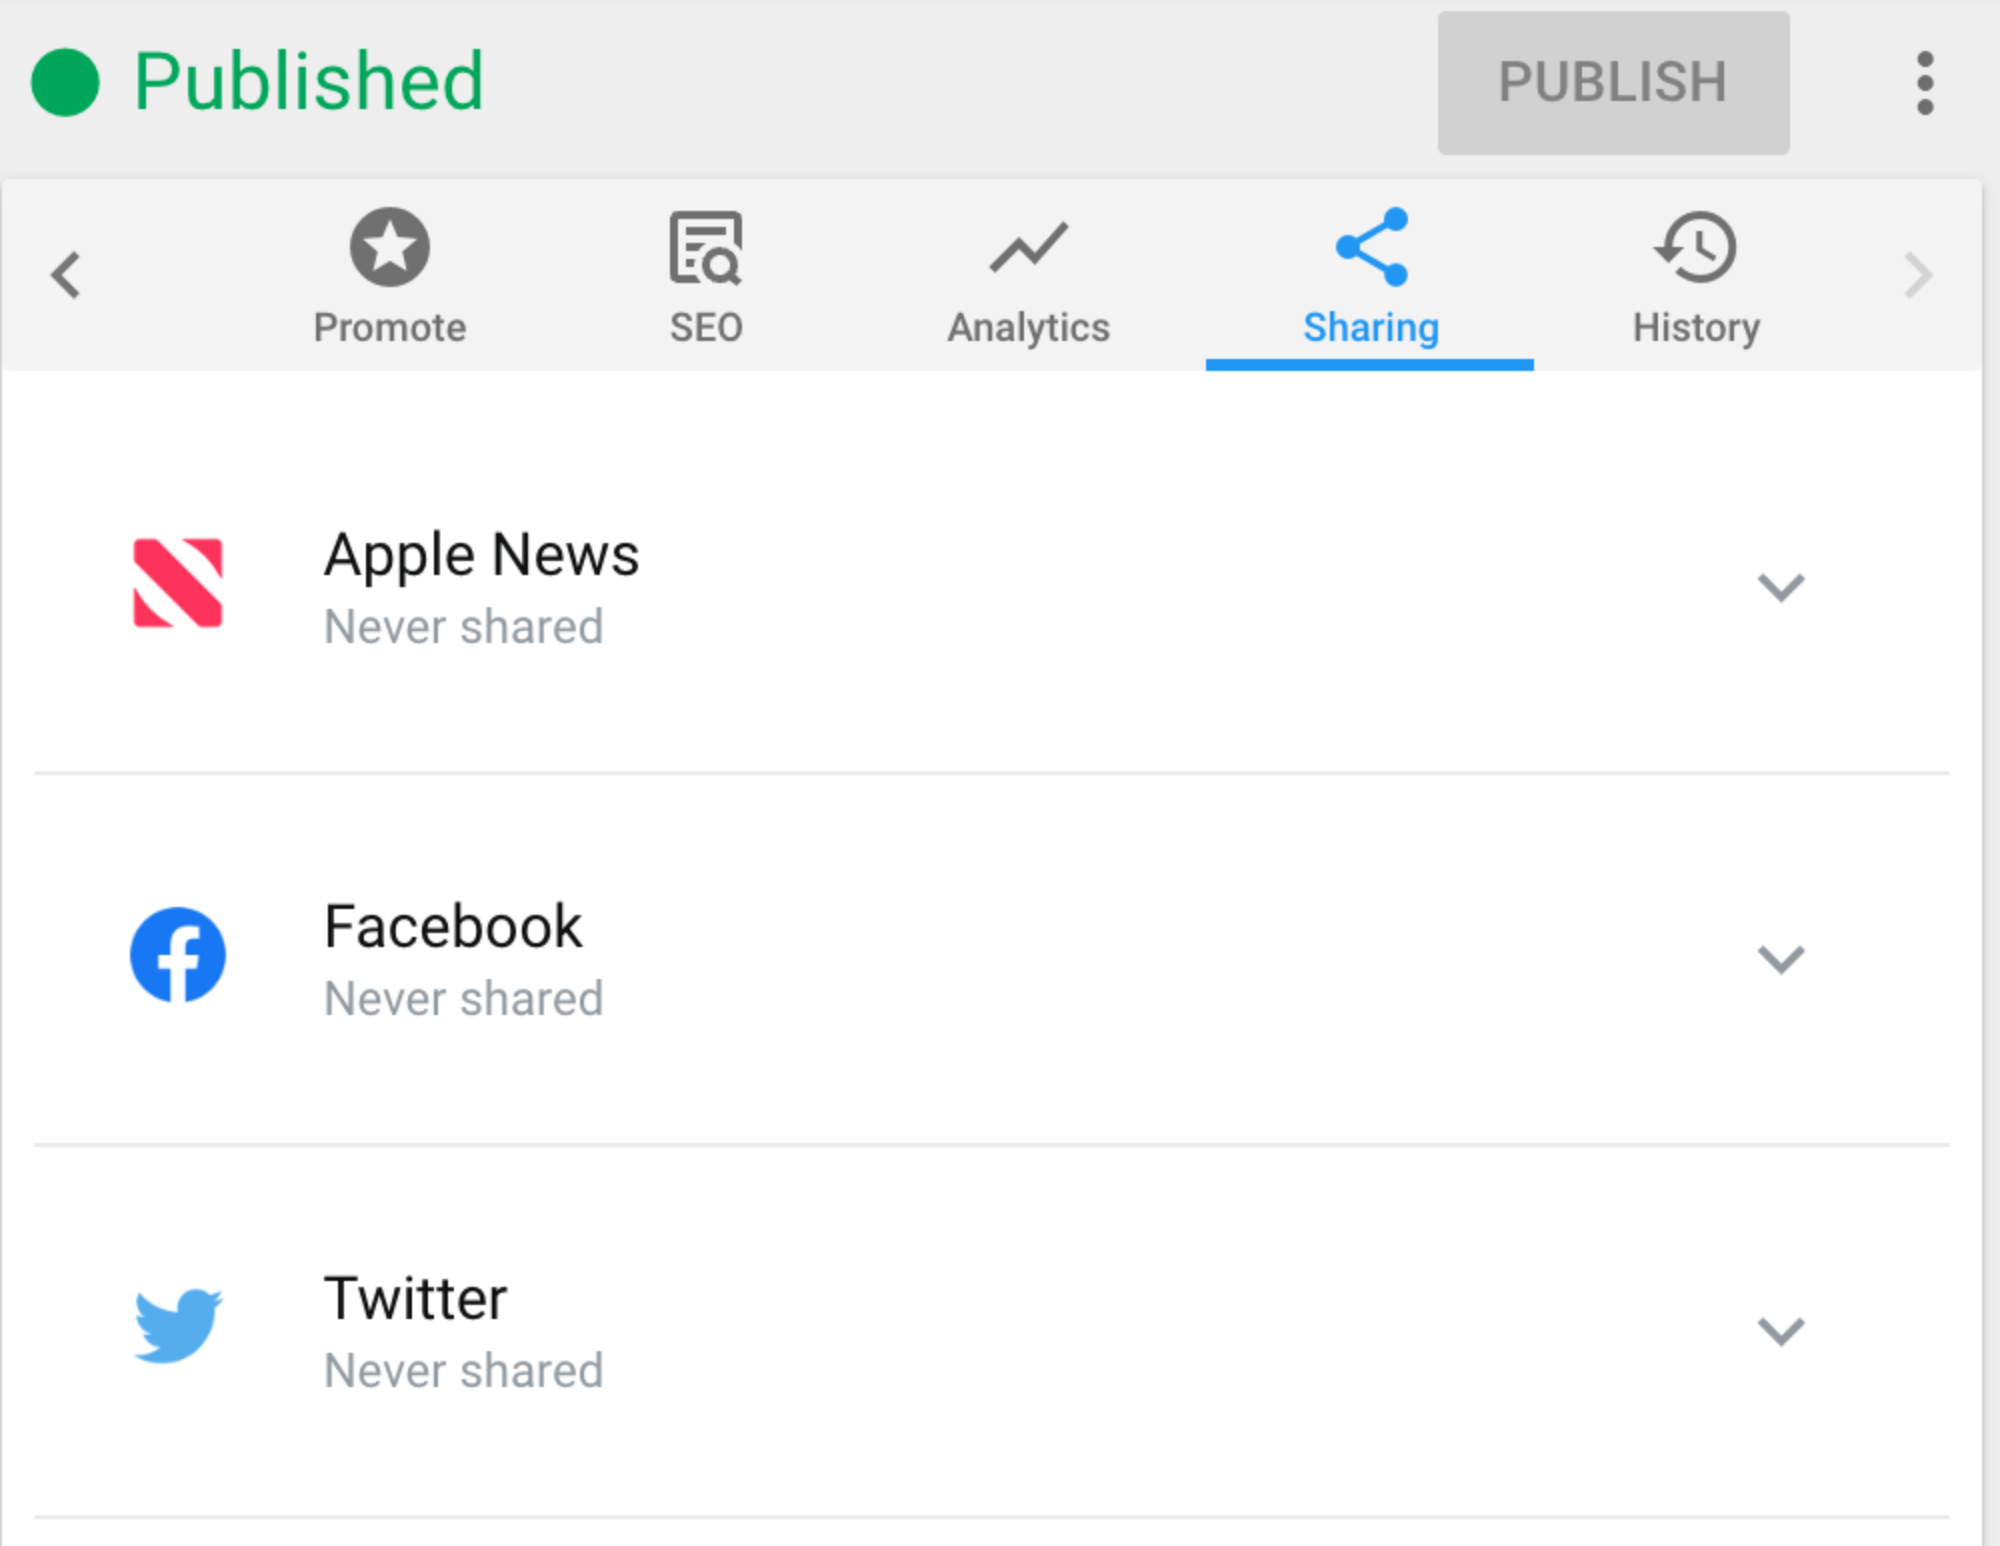2000x1546 pixels.
Task: Switch to the History tab label
Action: click(x=1696, y=327)
